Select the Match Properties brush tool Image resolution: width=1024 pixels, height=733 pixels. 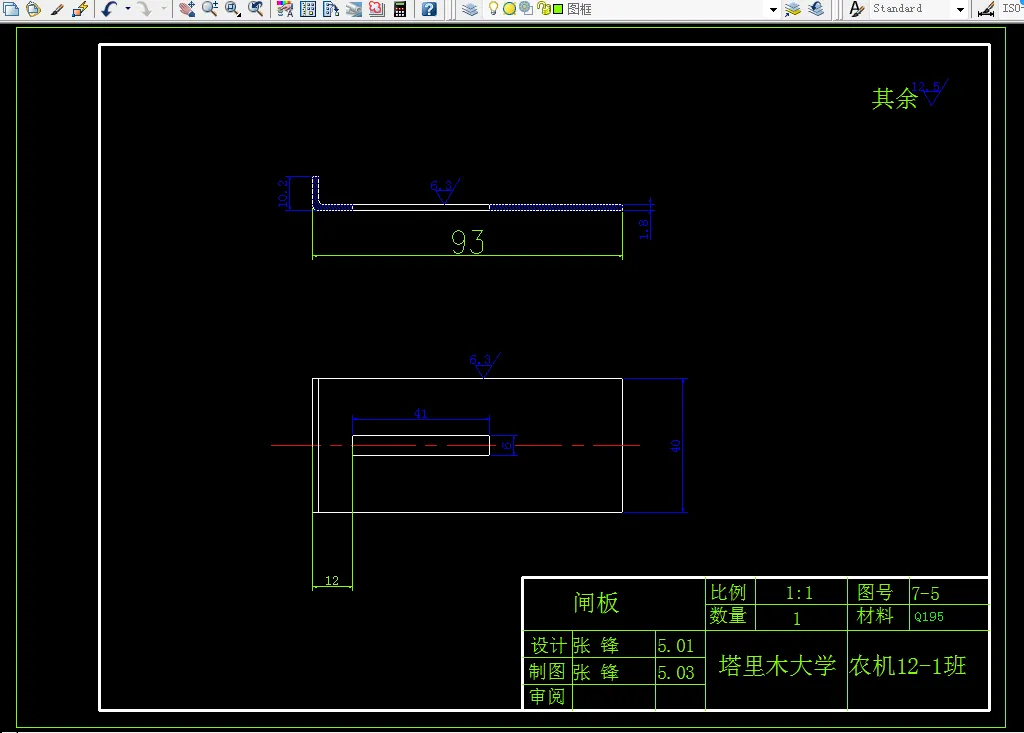pos(57,9)
